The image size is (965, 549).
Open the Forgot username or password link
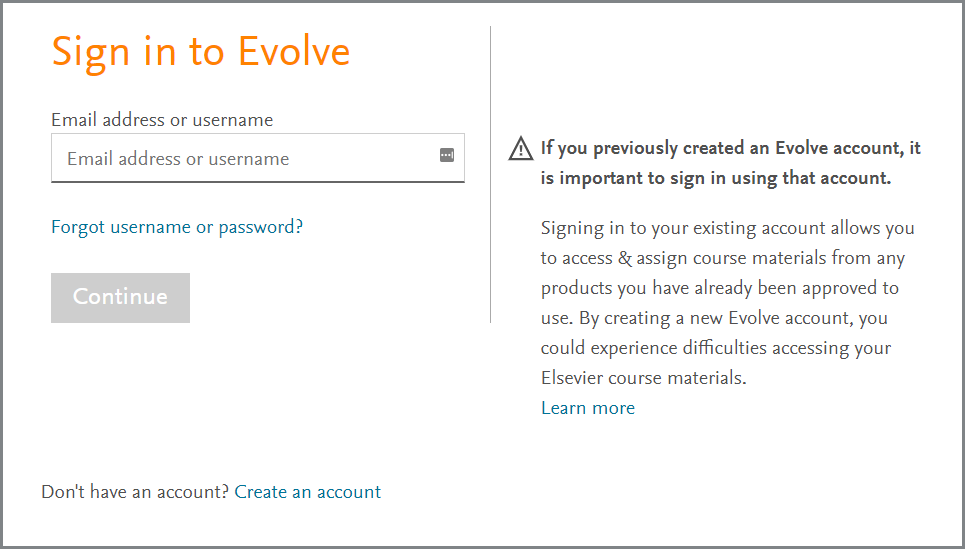pos(177,227)
